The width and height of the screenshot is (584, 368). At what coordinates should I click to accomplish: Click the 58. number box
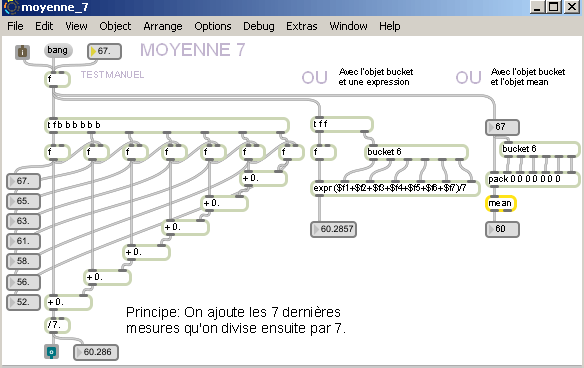click(x=23, y=261)
